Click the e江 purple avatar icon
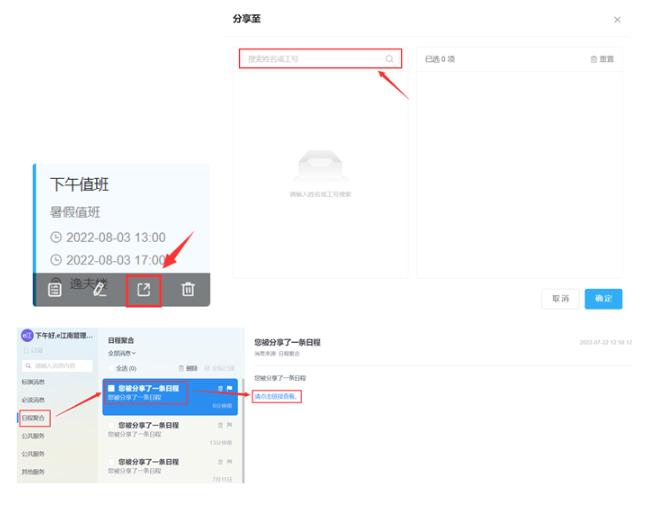The height and width of the screenshot is (510, 662). (x=27, y=336)
